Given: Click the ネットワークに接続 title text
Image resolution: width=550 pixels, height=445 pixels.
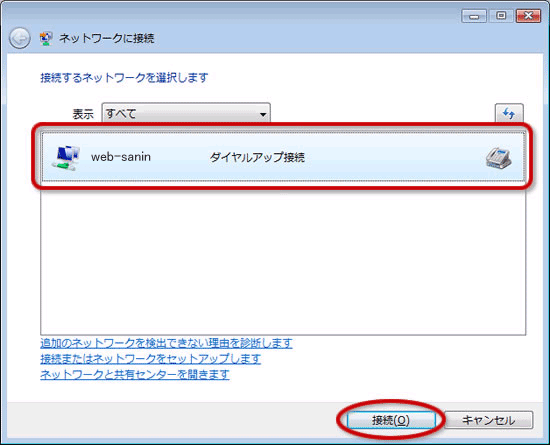Looking at the screenshot, I should [107, 38].
